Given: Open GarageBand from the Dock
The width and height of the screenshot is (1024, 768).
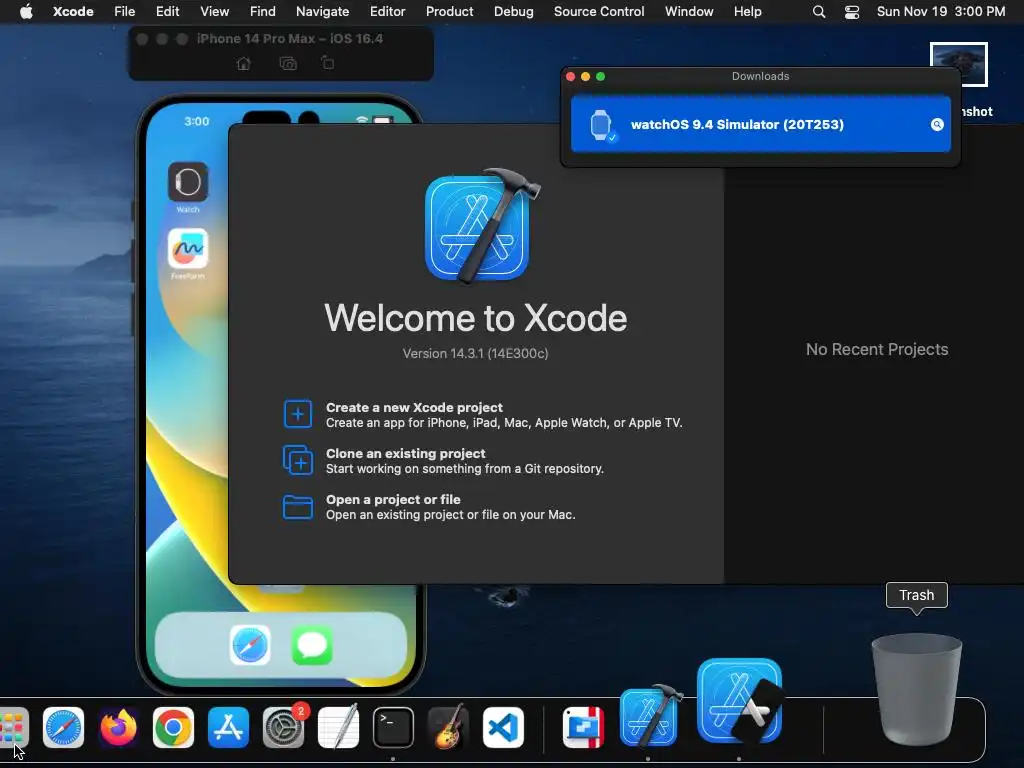Looking at the screenshot, I should [x=448, y=727].
